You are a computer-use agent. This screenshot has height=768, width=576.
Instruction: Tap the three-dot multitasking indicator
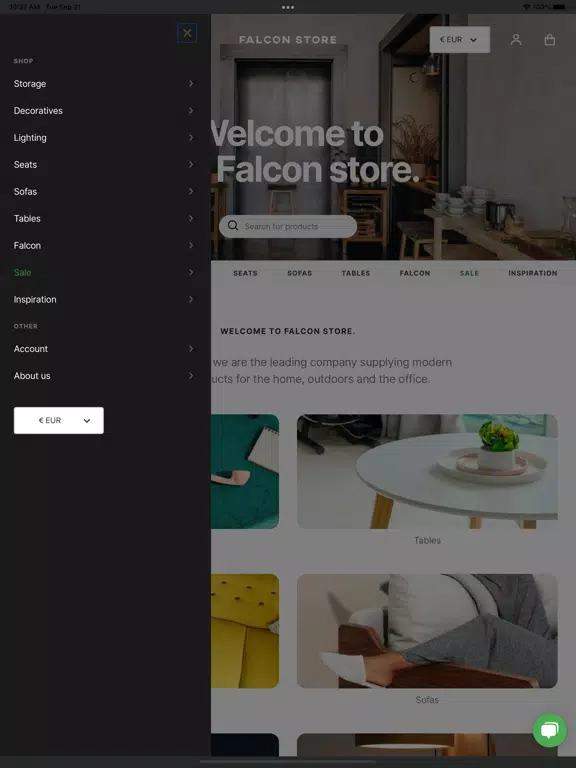coord(288,7)
